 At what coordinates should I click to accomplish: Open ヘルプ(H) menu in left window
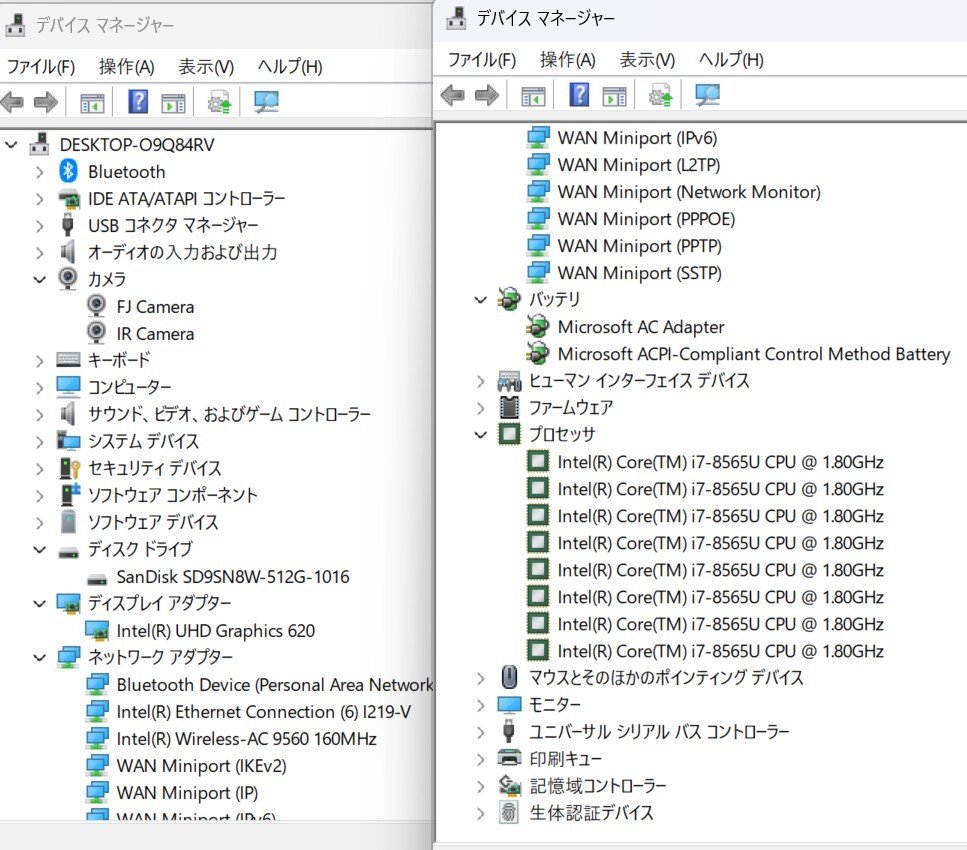point(290,67)
